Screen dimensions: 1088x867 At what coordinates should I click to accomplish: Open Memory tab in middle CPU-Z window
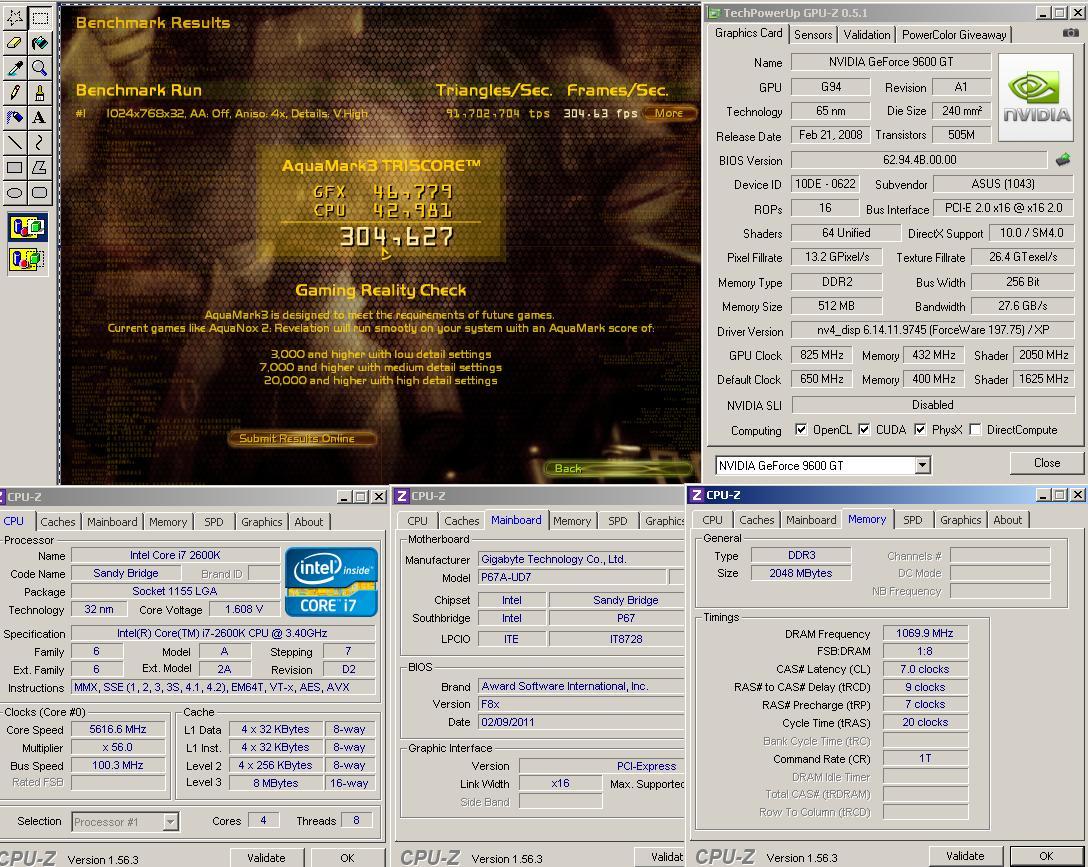click(x=572, y=521)
